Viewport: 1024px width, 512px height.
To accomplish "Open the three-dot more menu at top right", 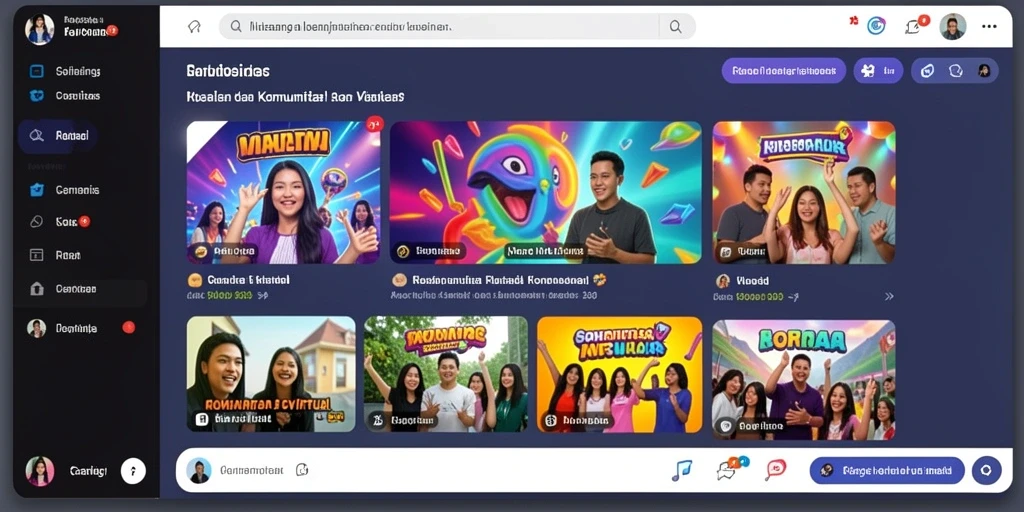I will click(989, 27).
